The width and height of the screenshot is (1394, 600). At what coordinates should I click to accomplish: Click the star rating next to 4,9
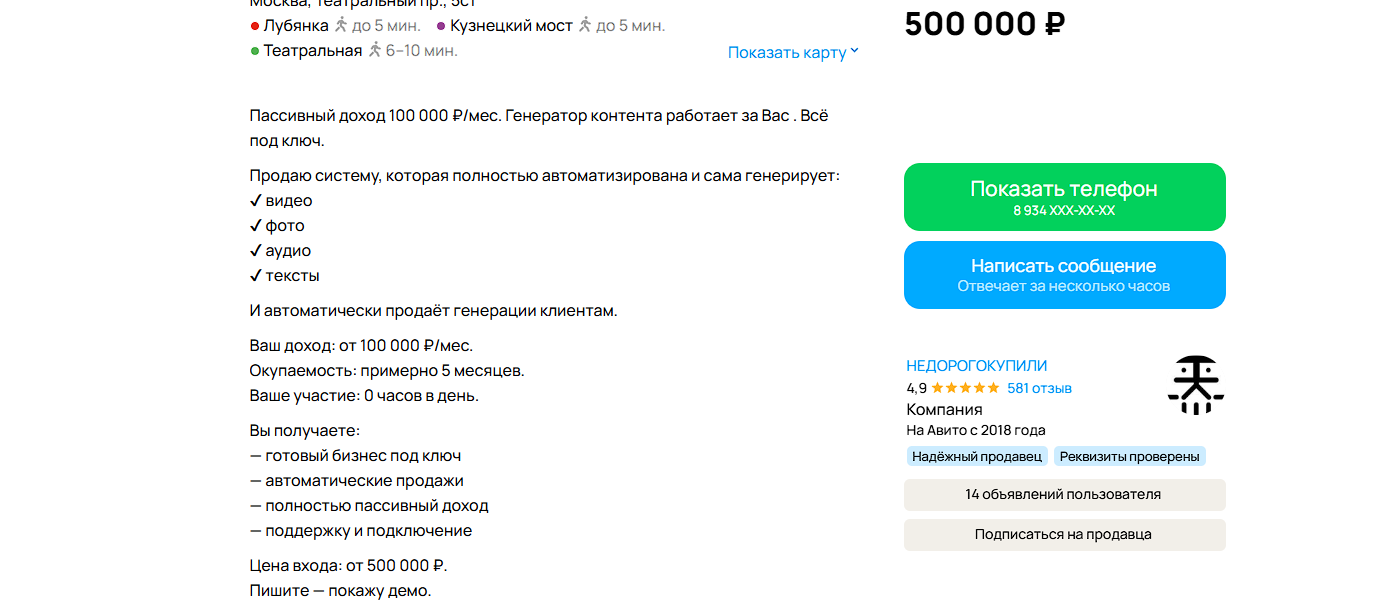pyautogui.click(x=963, y=389)
